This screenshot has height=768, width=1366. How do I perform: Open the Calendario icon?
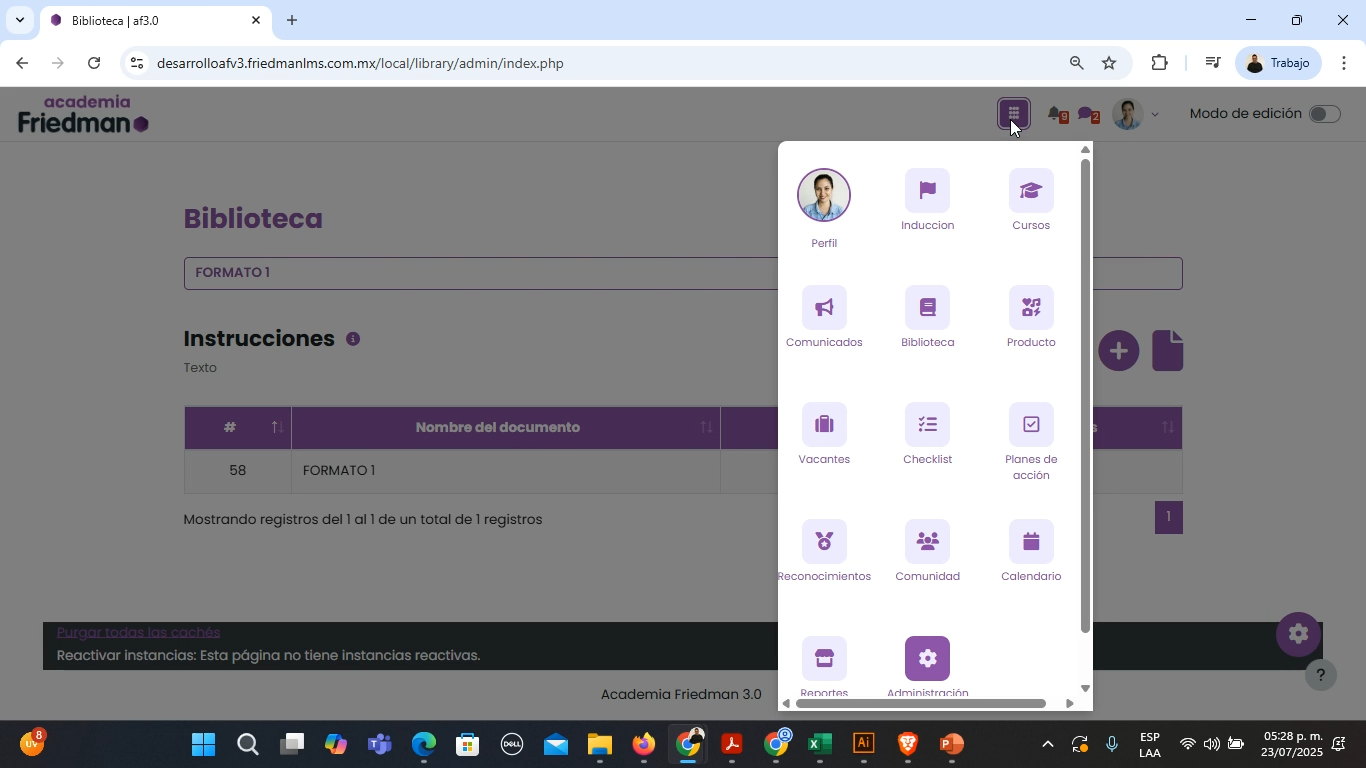tap(1031, 541)
